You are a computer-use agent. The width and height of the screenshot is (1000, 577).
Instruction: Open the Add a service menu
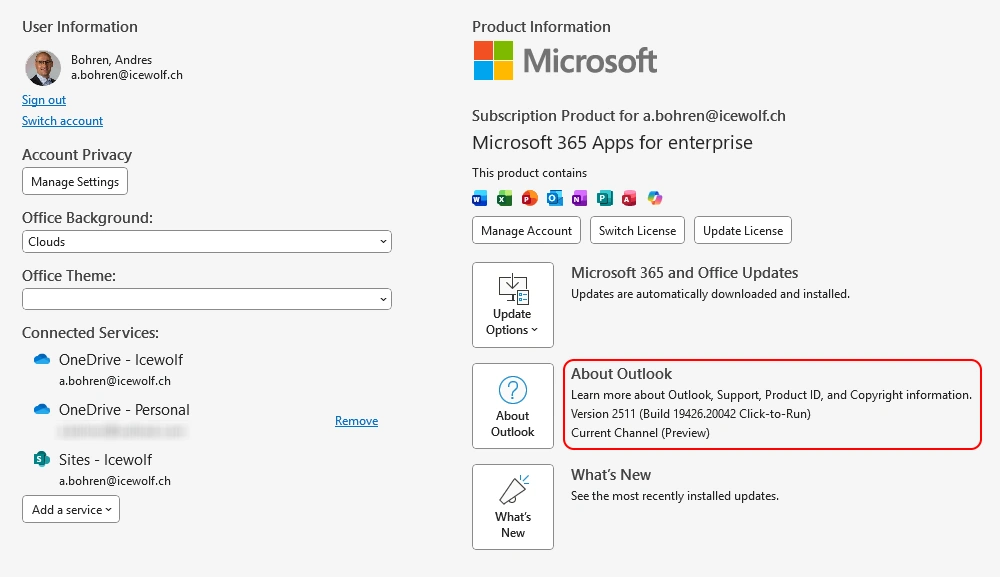[71, 509]
